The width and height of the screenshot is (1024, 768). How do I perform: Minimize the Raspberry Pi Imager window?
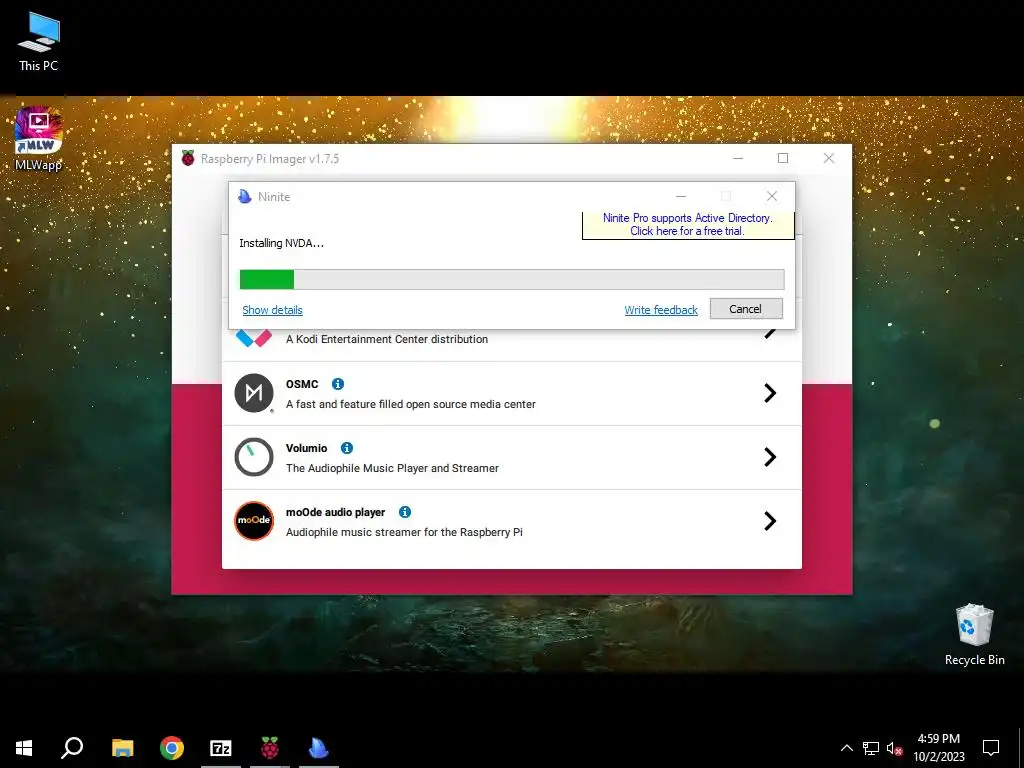pyautogui.click(x=738, y=159)
